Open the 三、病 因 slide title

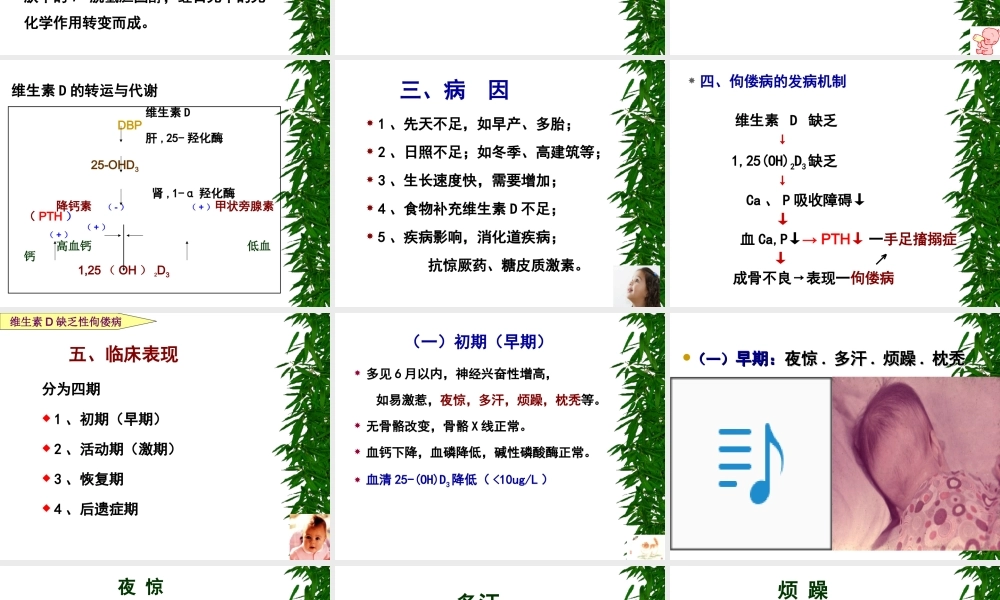(454, 89)
